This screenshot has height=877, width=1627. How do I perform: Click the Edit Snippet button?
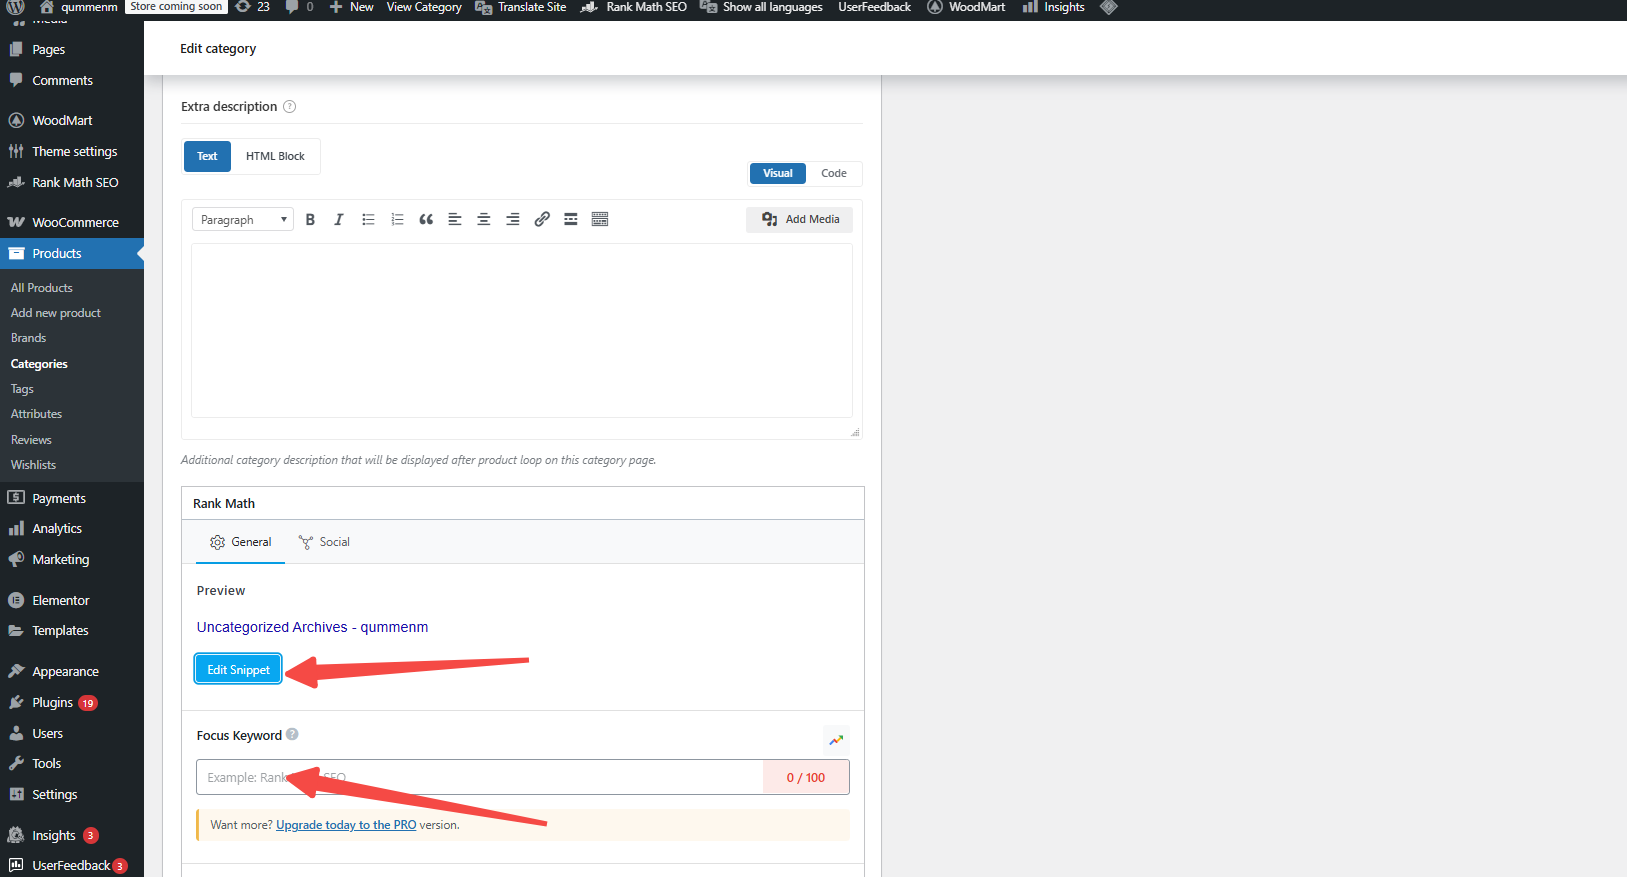[238, 670]
